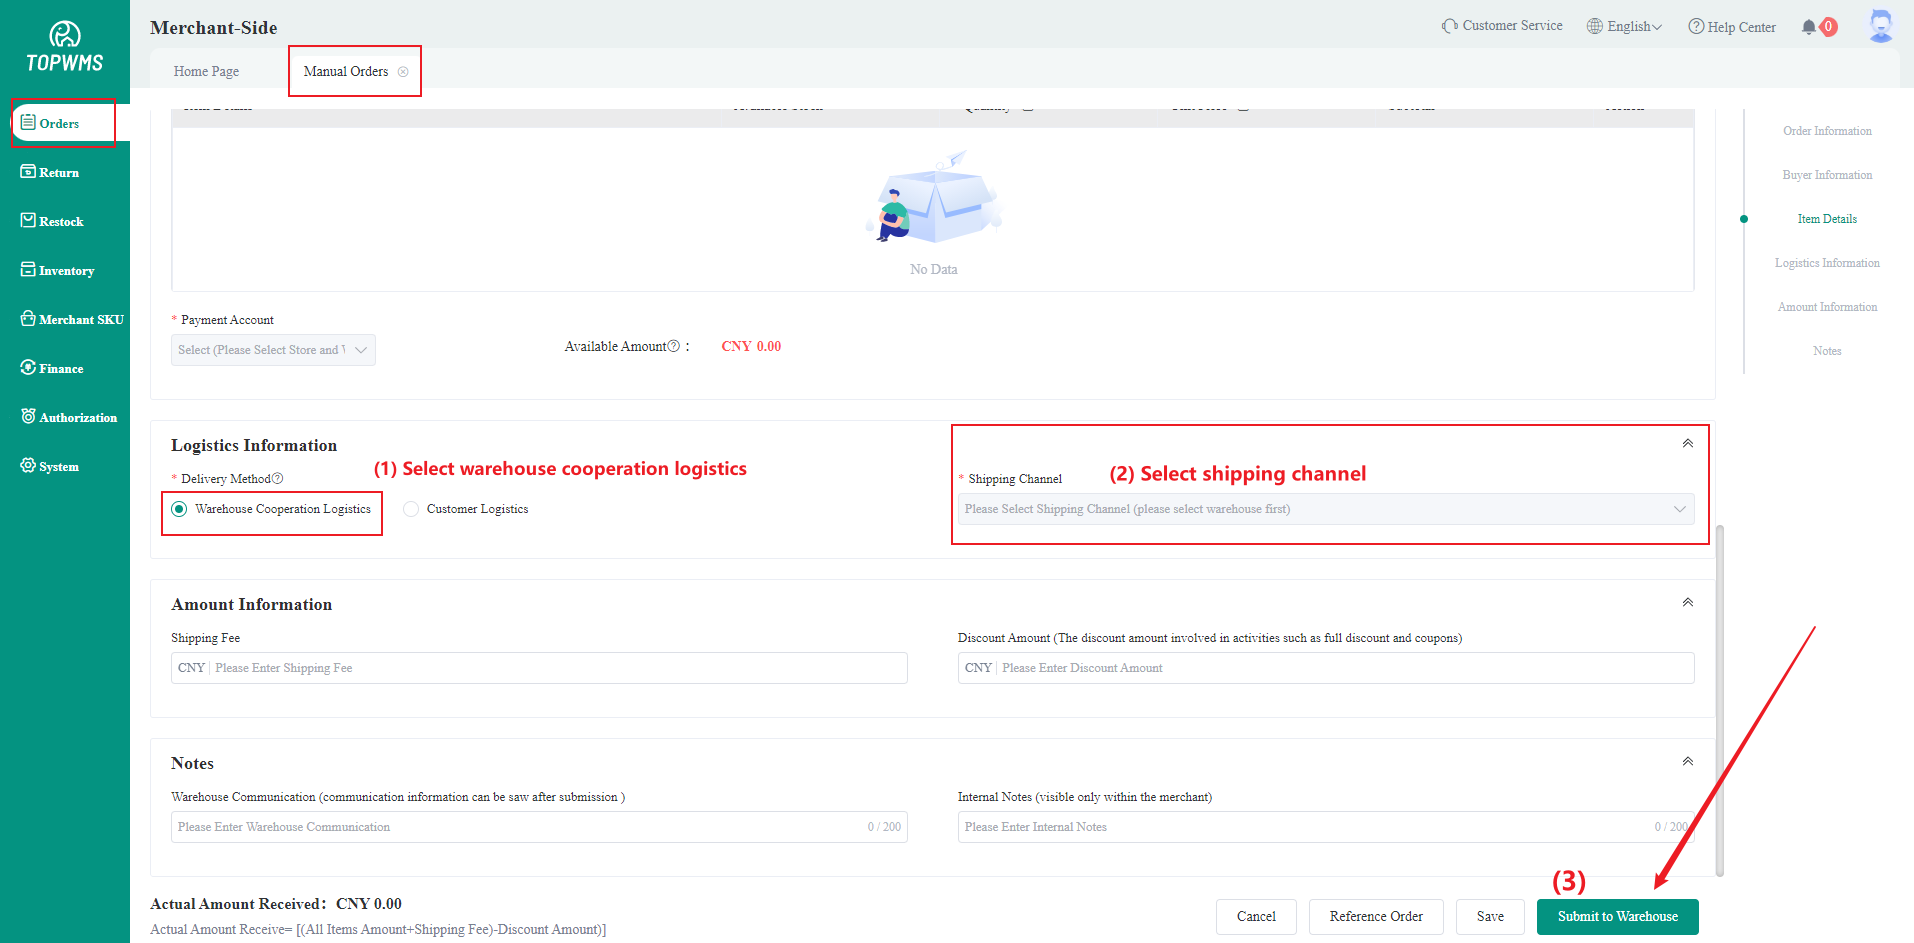Open the user avatar profile icon
The width and height of the screenshot is (1914, 943).
pyautogui.click(x=1880, y=26)
